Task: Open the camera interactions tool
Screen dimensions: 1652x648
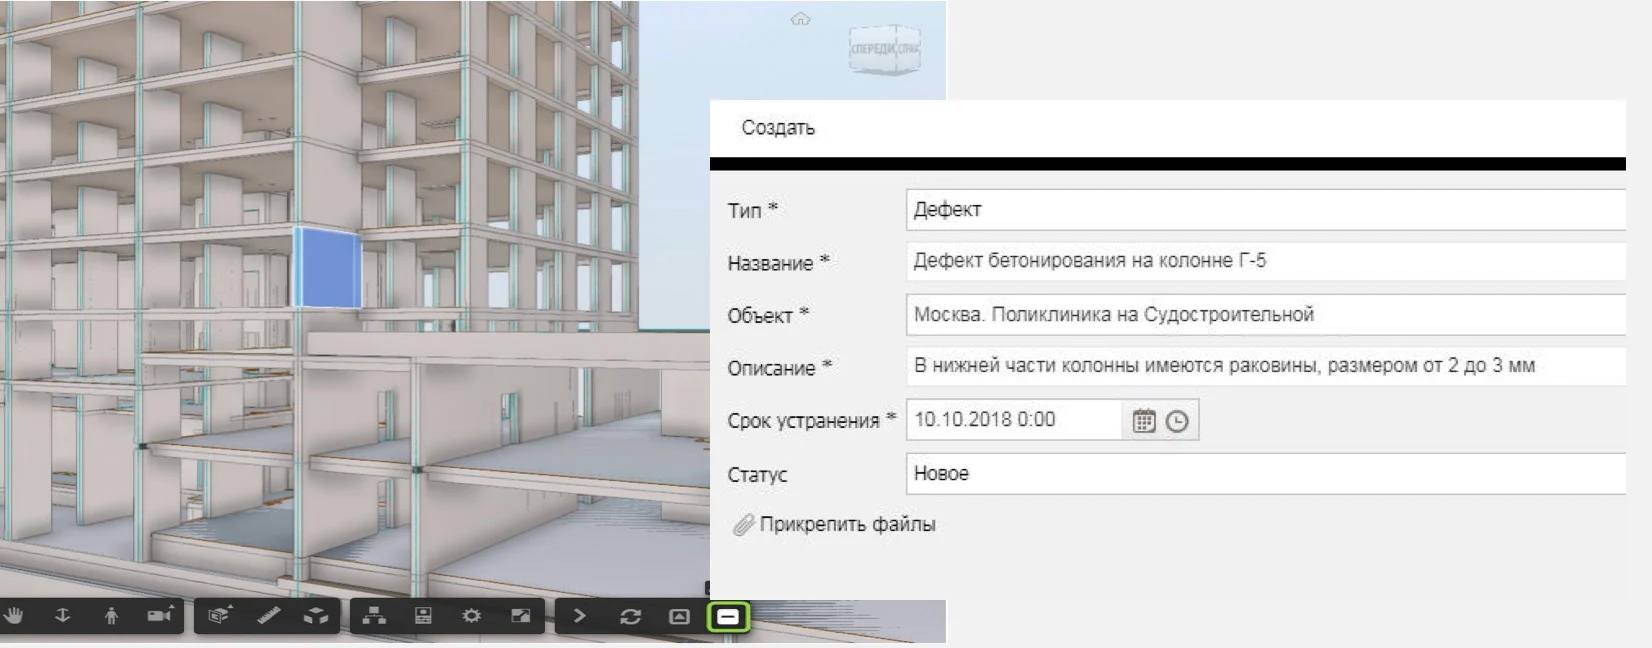Action: click(x=160, y=616)
